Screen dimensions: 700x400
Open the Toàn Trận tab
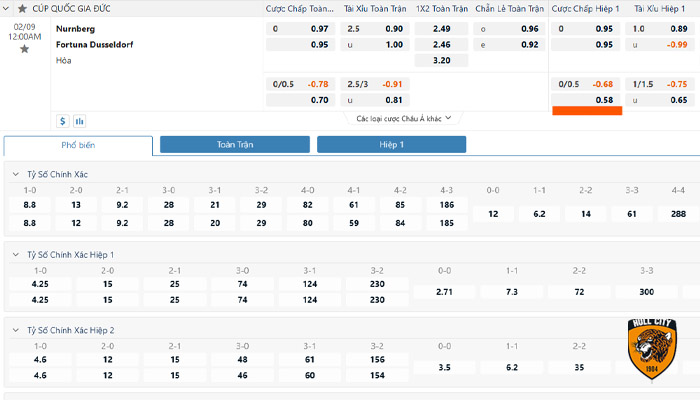coord(235,145)
